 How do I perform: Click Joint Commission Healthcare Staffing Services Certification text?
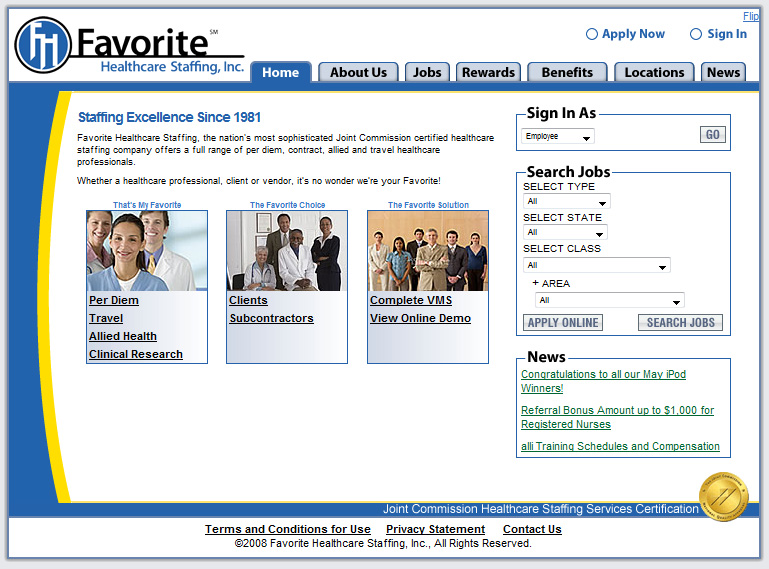pos(540,509)
